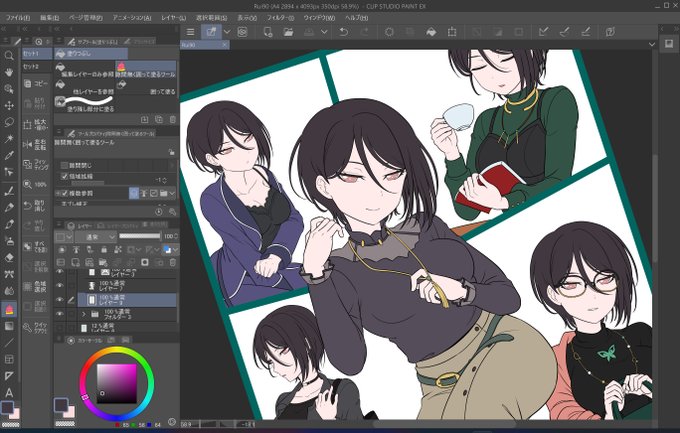This screenshot has height=433, width=680.
Task: Open the フィルター(I) menu
Action: [280, 18]
